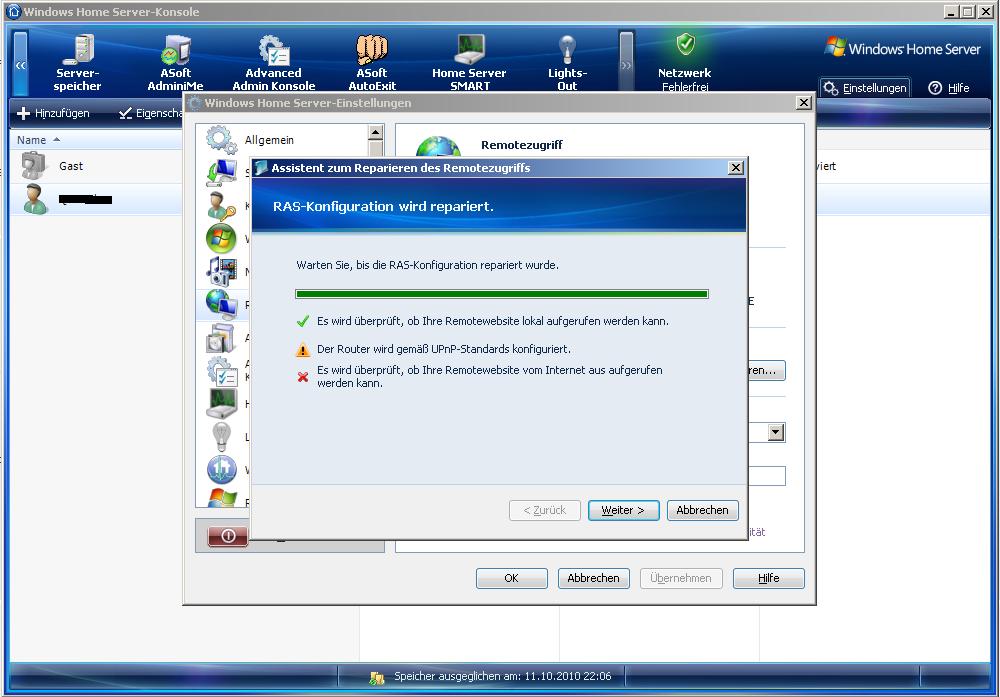Click the Allgemein gear icon
The image size is (1000, 697).
point(221,139)
